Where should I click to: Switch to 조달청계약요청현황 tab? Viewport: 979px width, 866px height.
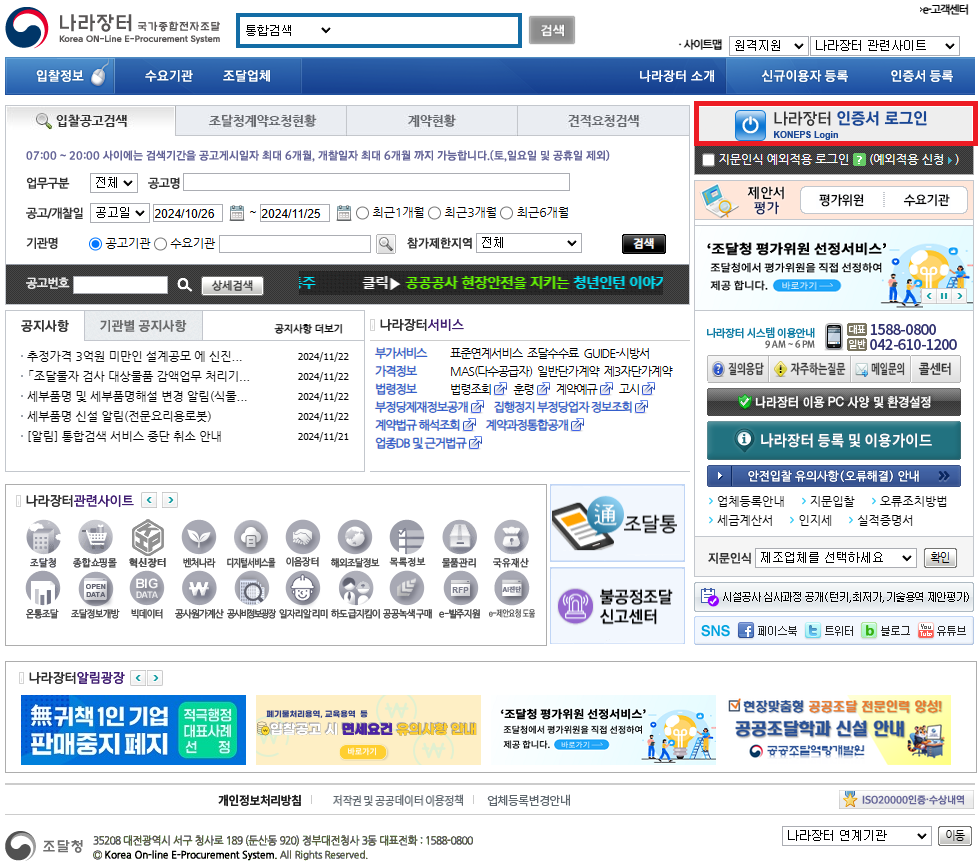[x=262, y=121]
